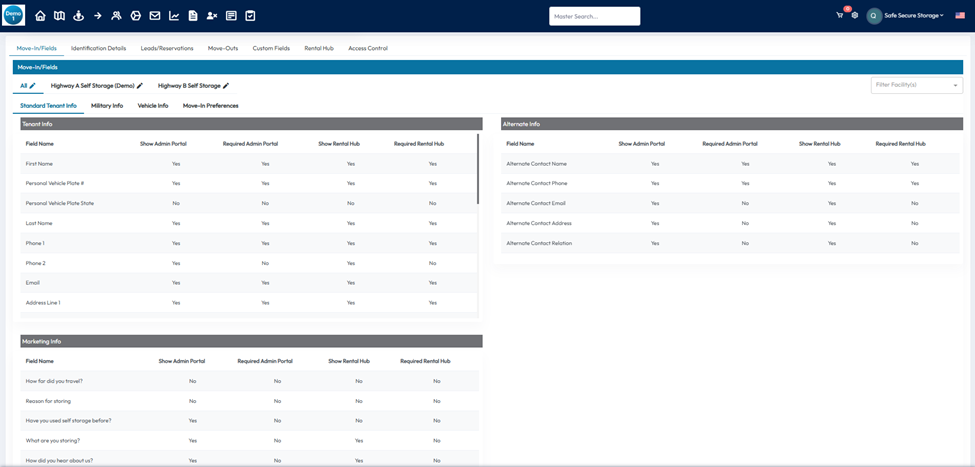Click the remove user icon
Image resolution: width=975 pixels, height=467 pixels.
coord(211,16)
